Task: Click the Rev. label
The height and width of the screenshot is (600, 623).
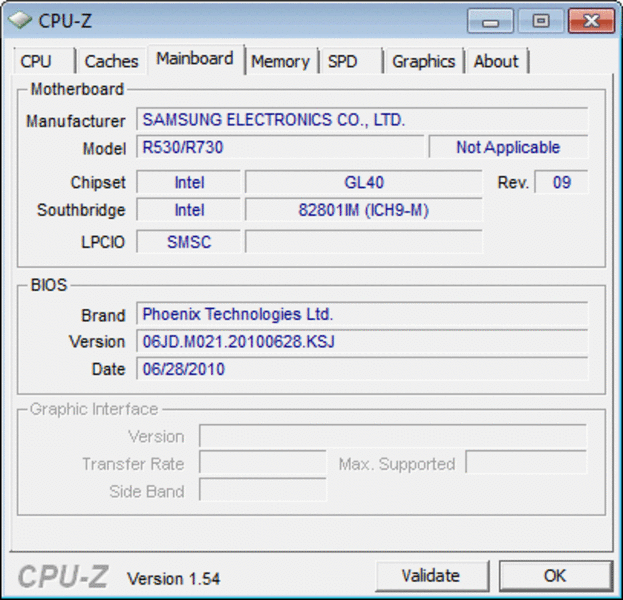Action: coord(513,183)
